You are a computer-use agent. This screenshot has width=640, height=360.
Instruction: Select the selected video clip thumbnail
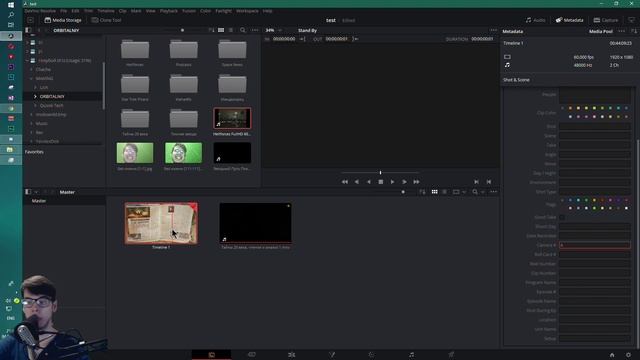[232, 118]
